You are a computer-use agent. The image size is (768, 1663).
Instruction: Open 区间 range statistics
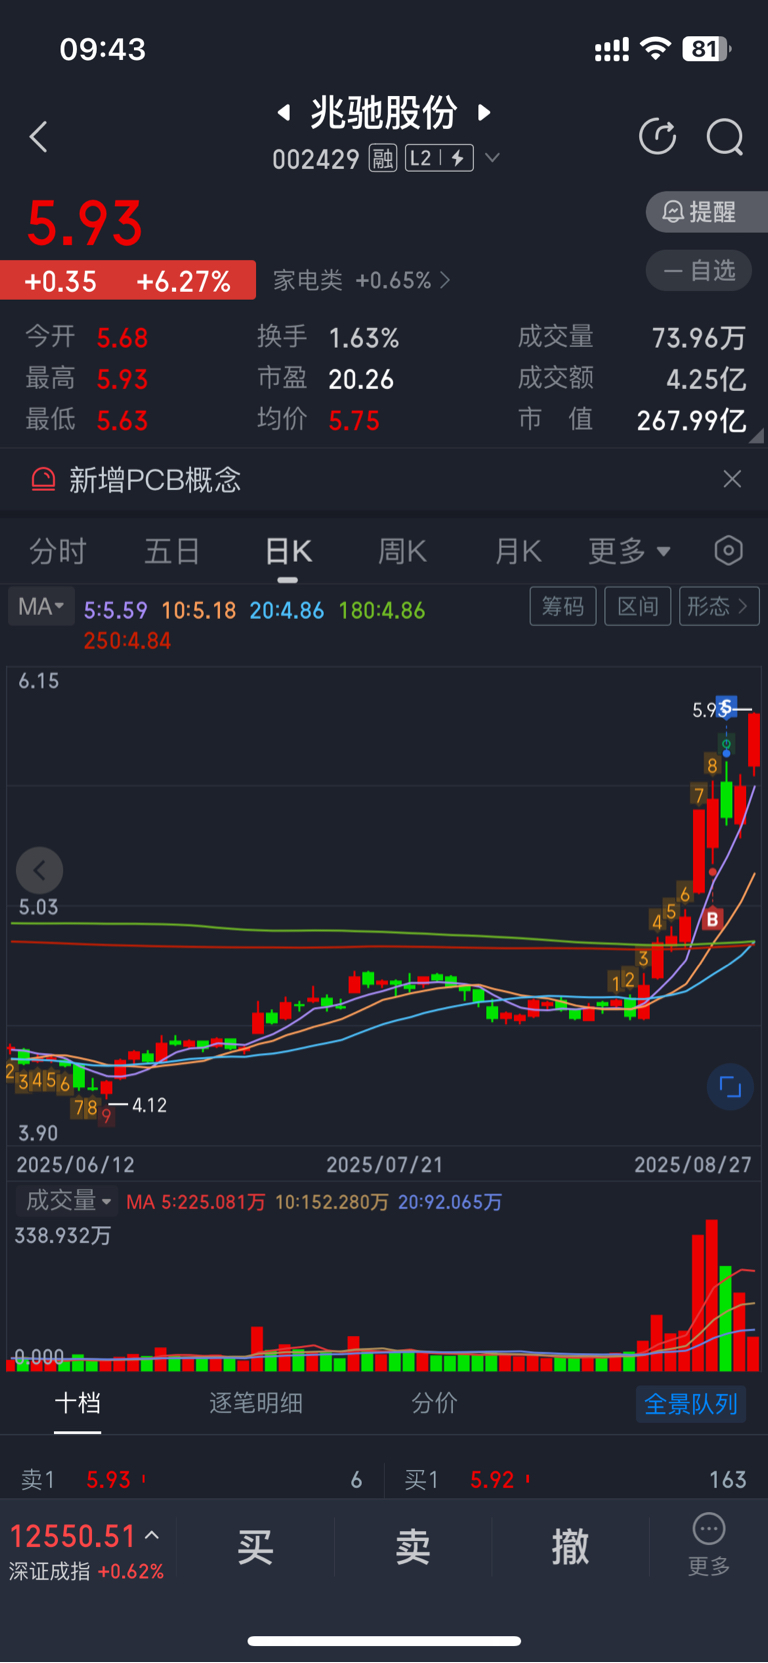638,606
